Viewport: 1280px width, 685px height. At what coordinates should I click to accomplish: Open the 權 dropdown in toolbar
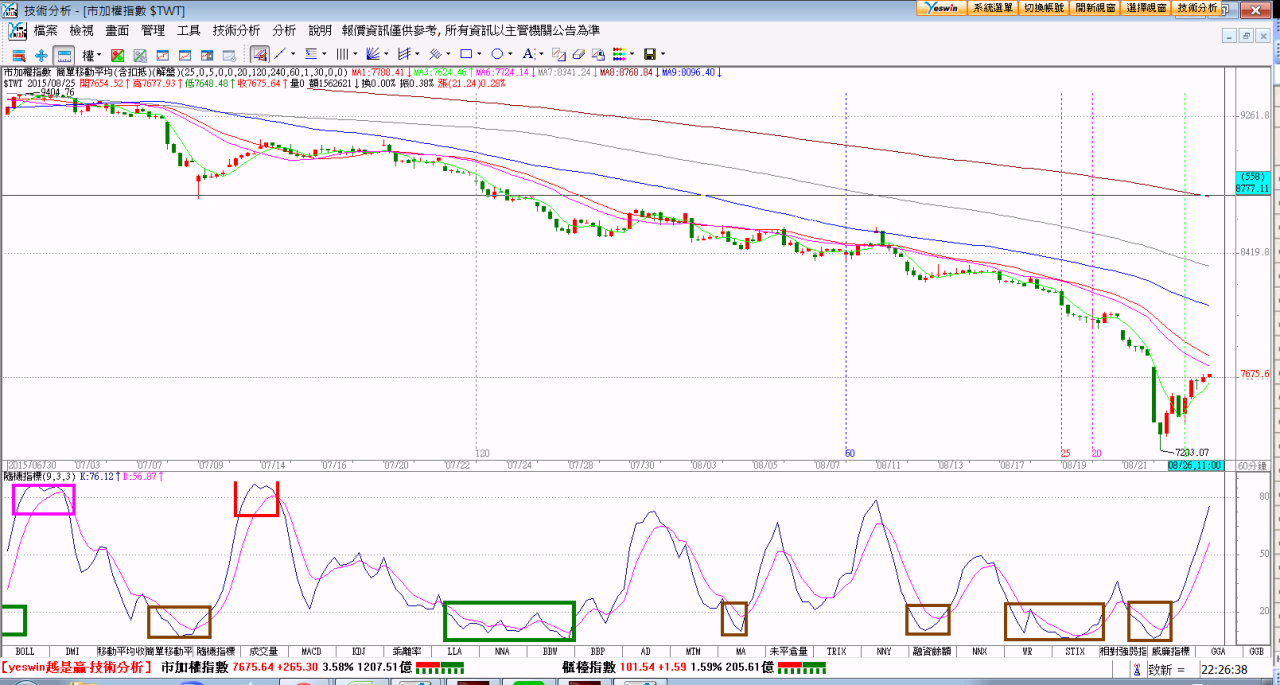click(x=91, y=54)
